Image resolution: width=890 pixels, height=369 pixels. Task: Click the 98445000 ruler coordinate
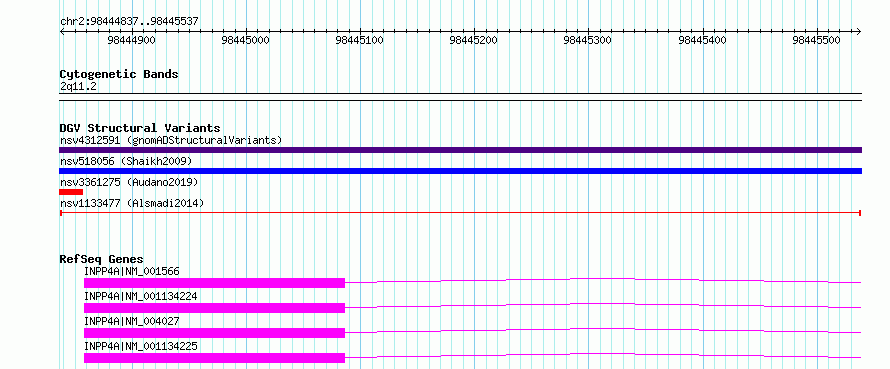coord(245,40)
